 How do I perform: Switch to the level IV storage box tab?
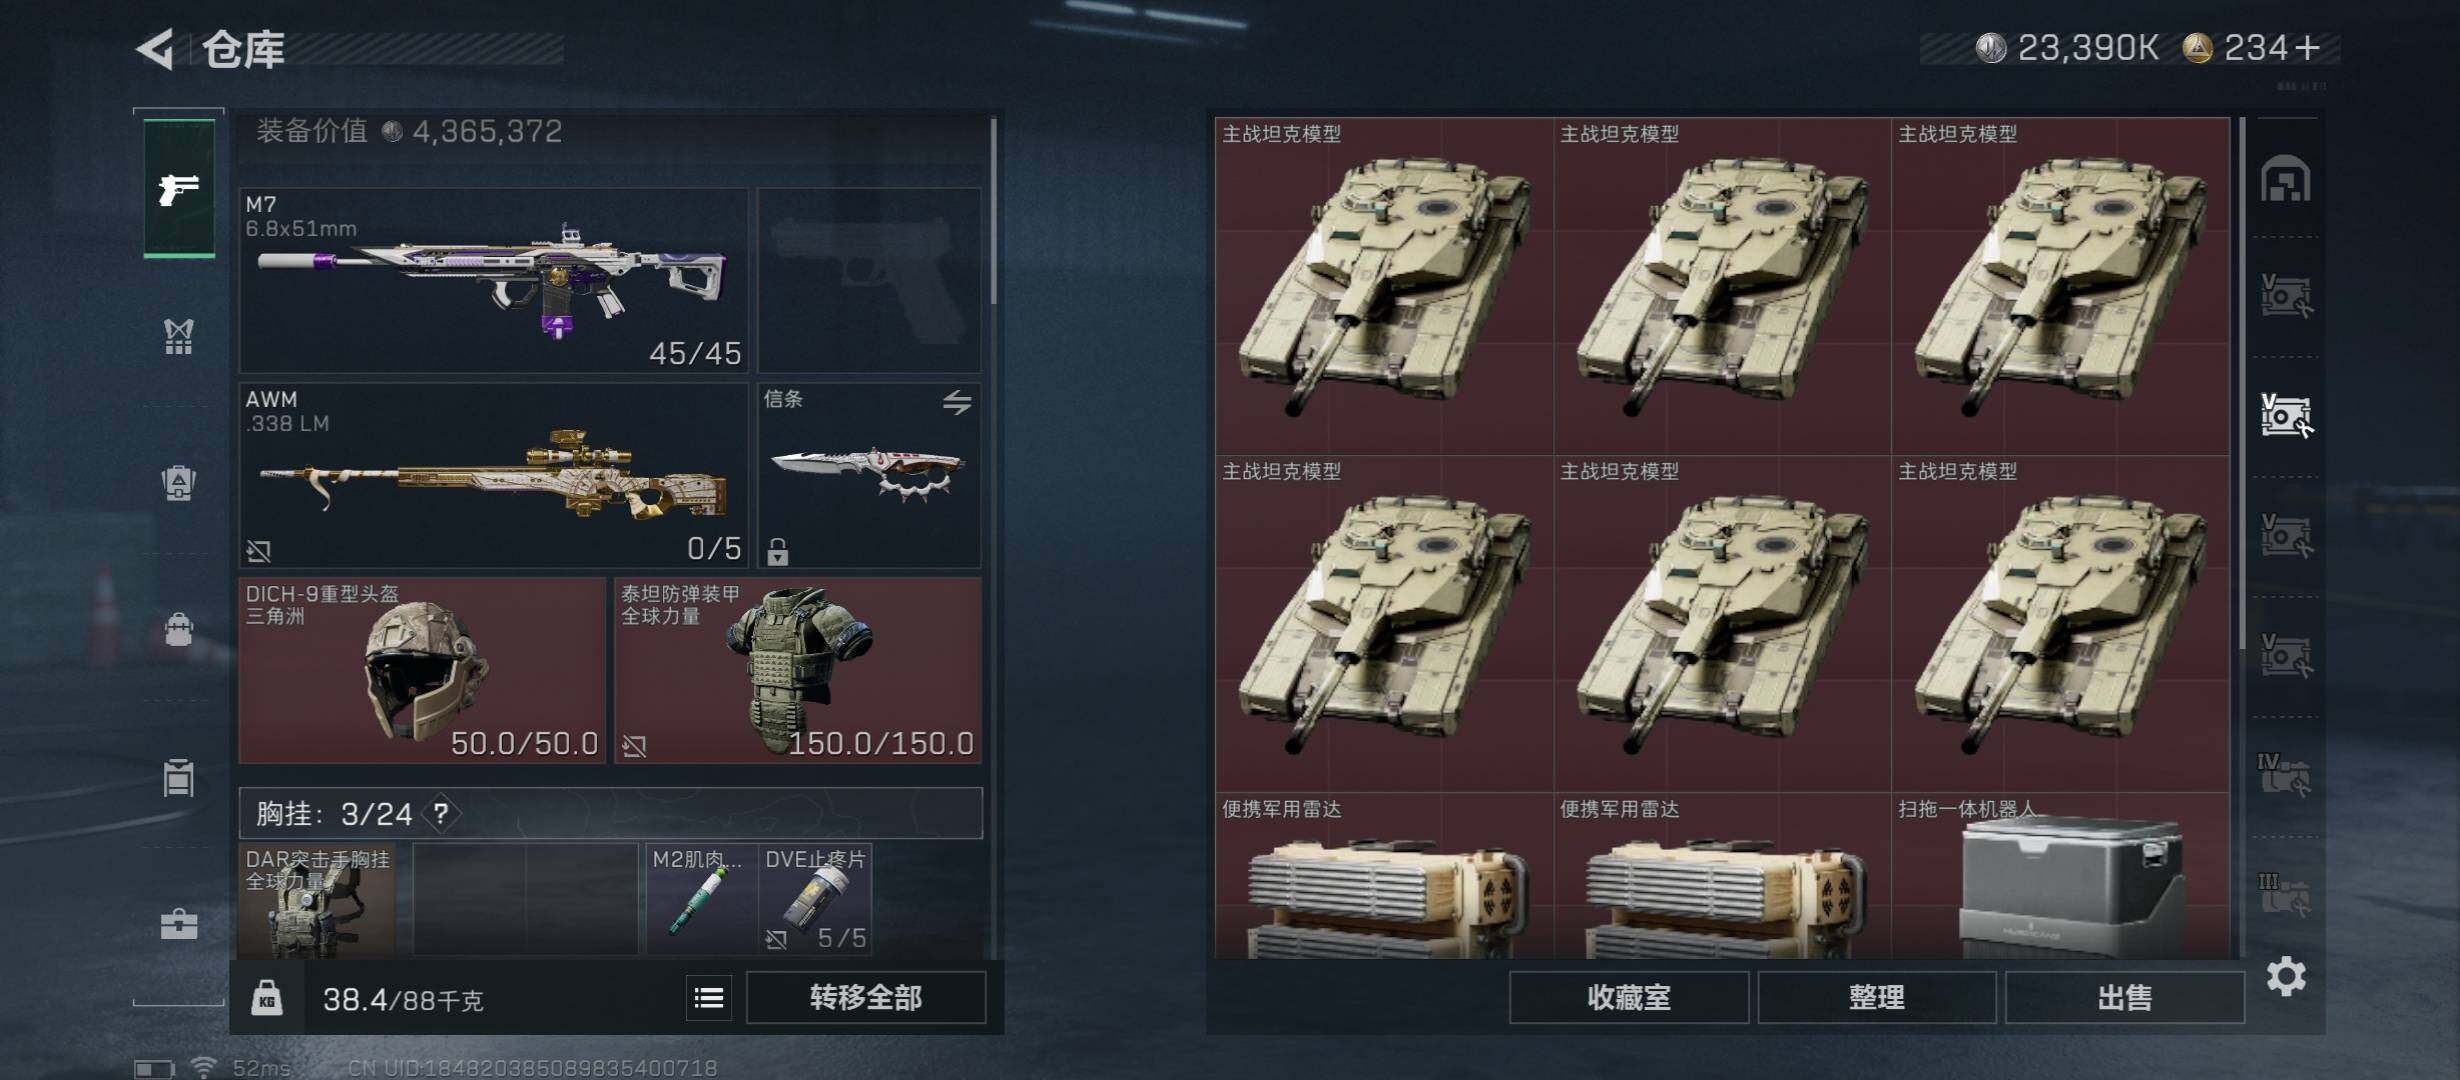point(2284,774)
